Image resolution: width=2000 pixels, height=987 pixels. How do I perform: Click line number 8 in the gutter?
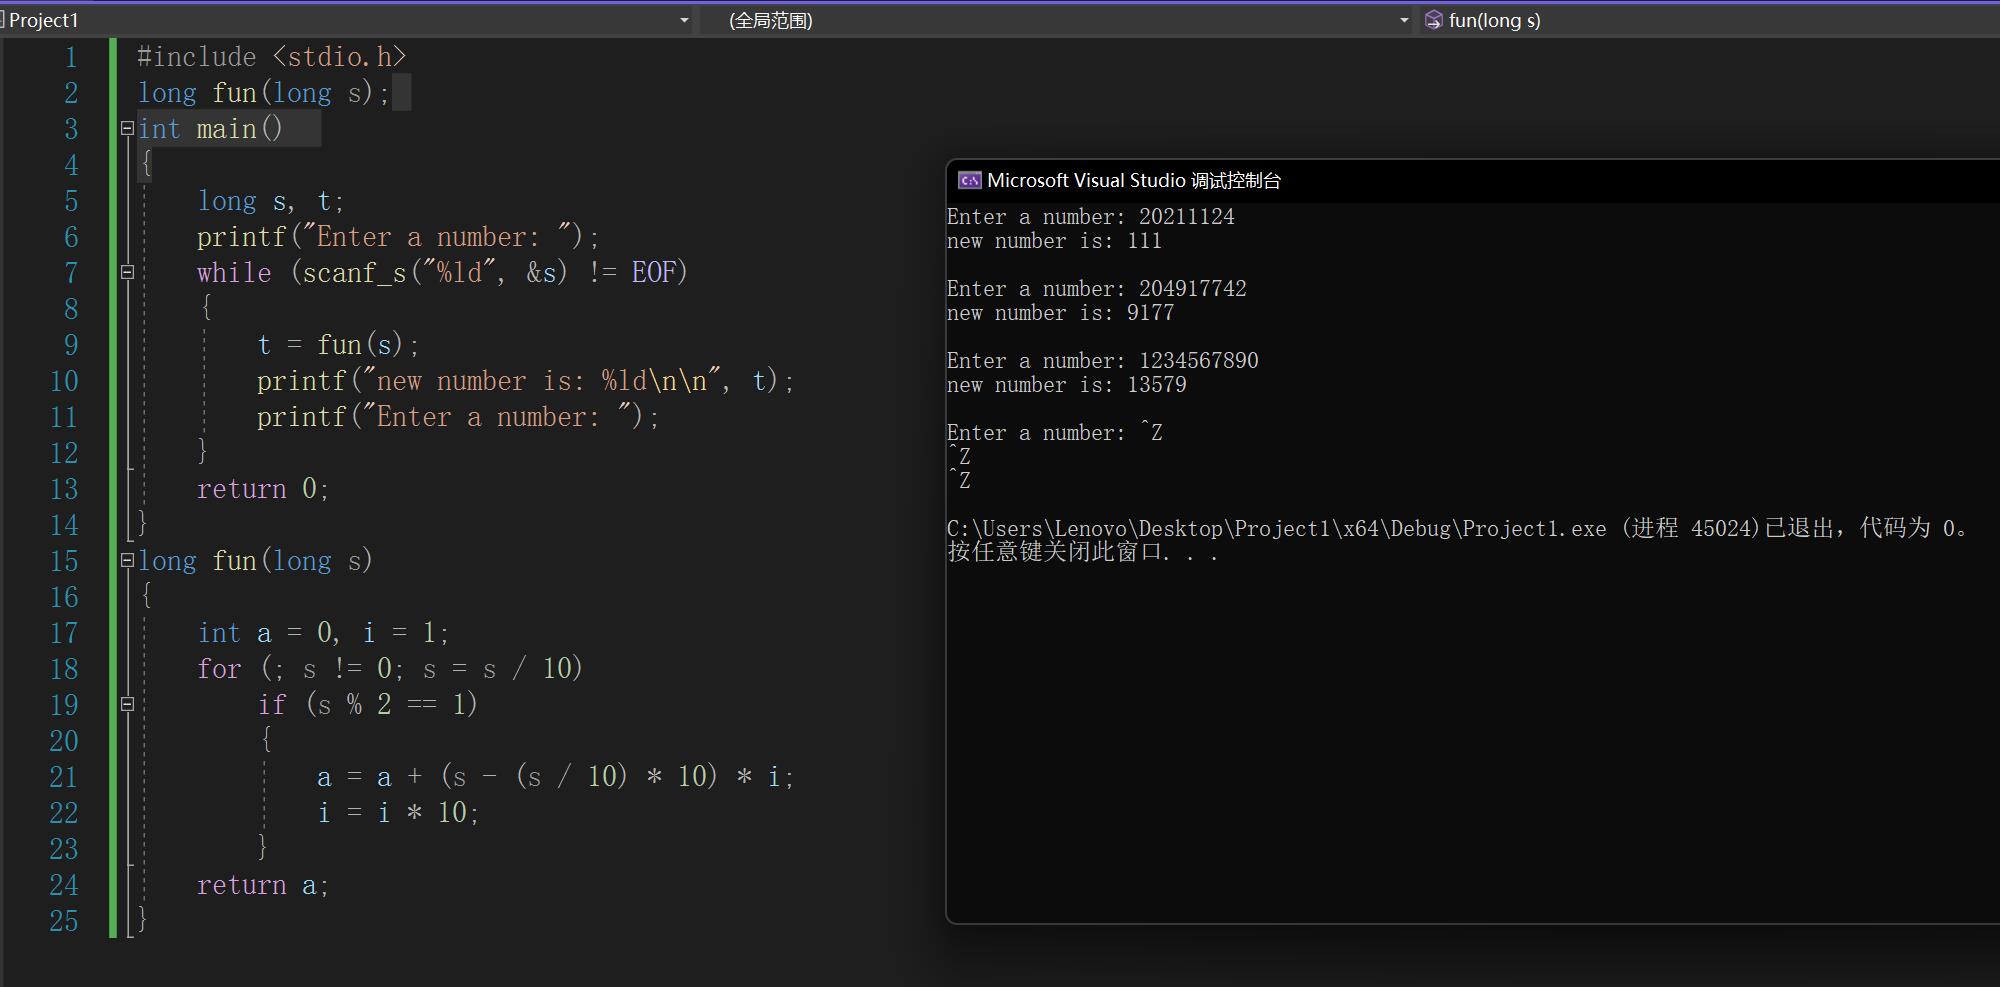[71, 309]
